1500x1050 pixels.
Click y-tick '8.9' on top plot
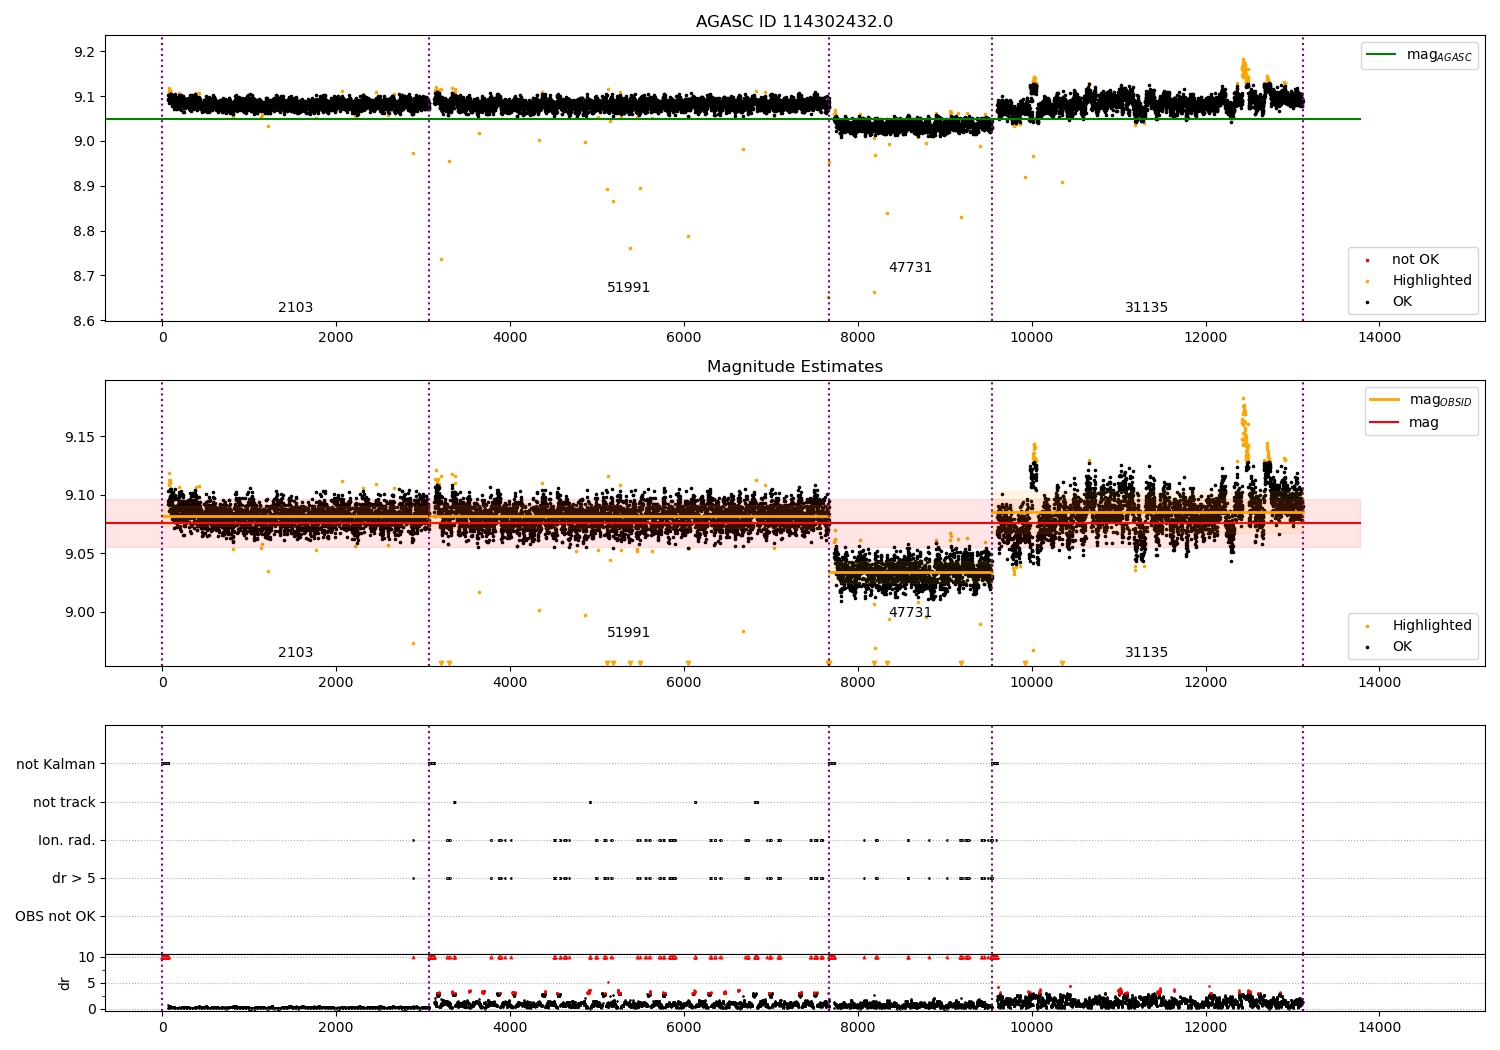pyautogui.click(x=84, y=187)
